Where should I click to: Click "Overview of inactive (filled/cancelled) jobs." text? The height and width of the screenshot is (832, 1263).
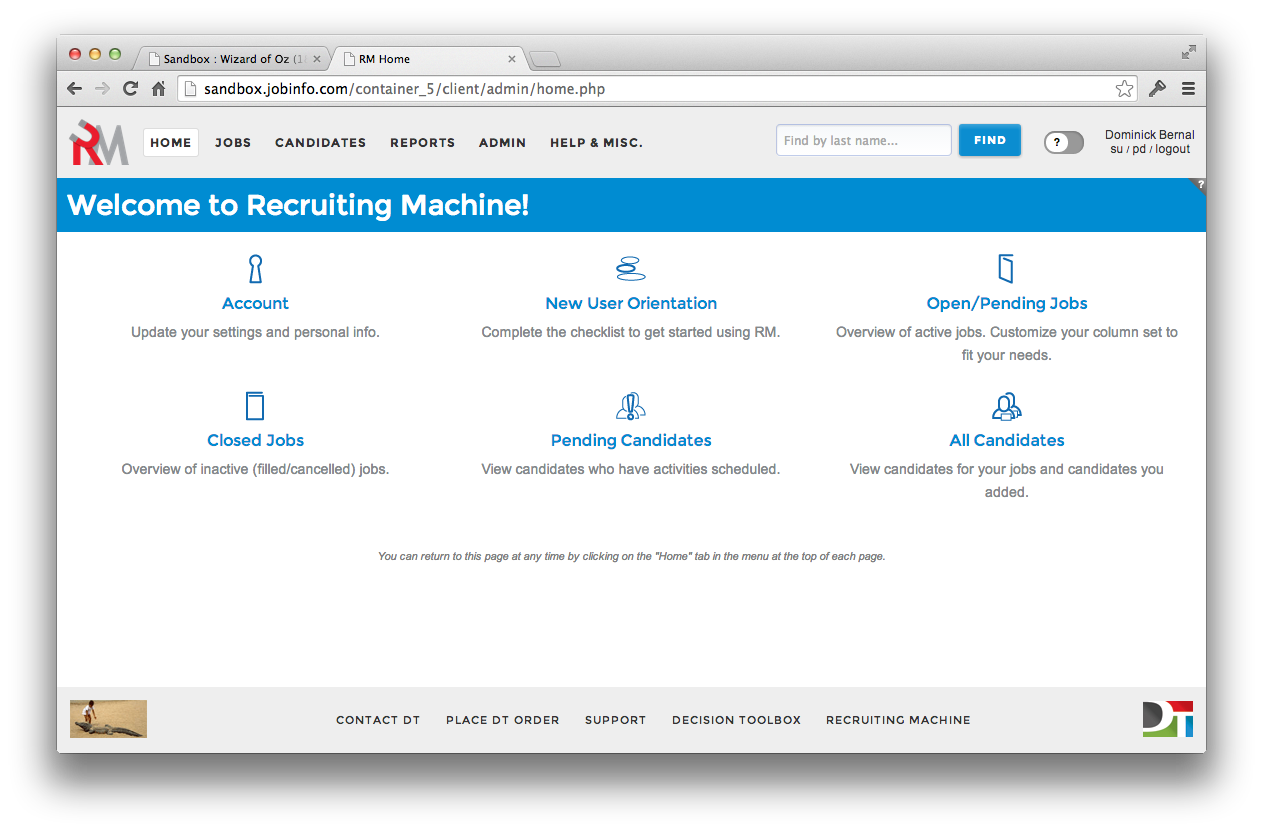tap(255, 469)
